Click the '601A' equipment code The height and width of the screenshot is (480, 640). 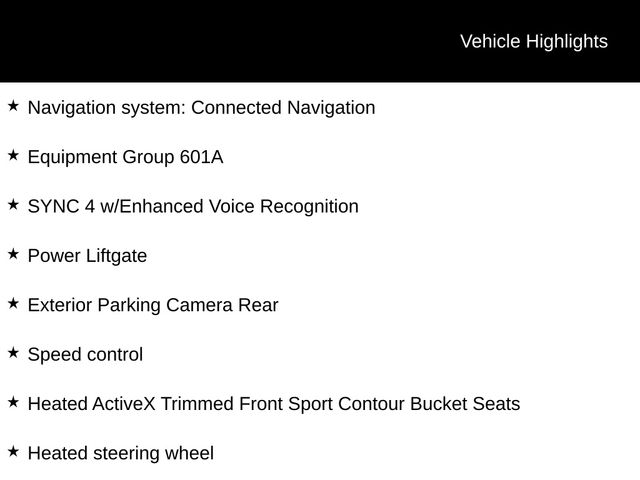[x=202, y=157]
